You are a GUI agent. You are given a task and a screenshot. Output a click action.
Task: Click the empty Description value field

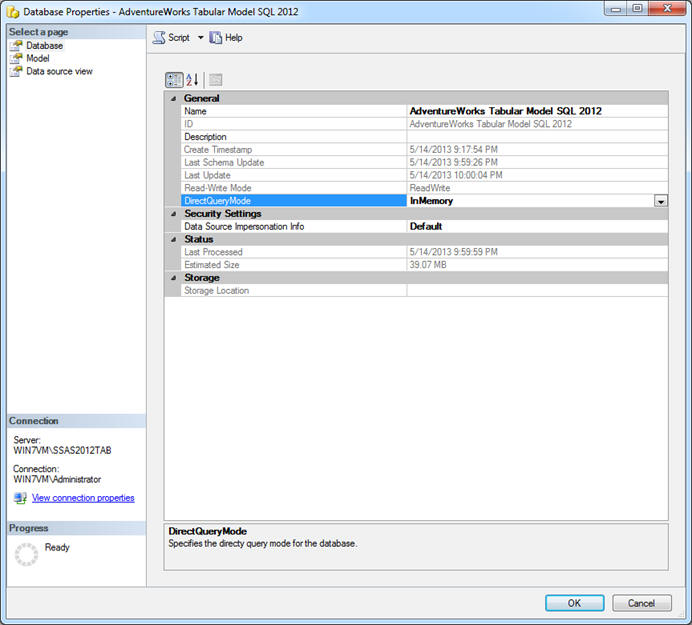click(537, 137)
